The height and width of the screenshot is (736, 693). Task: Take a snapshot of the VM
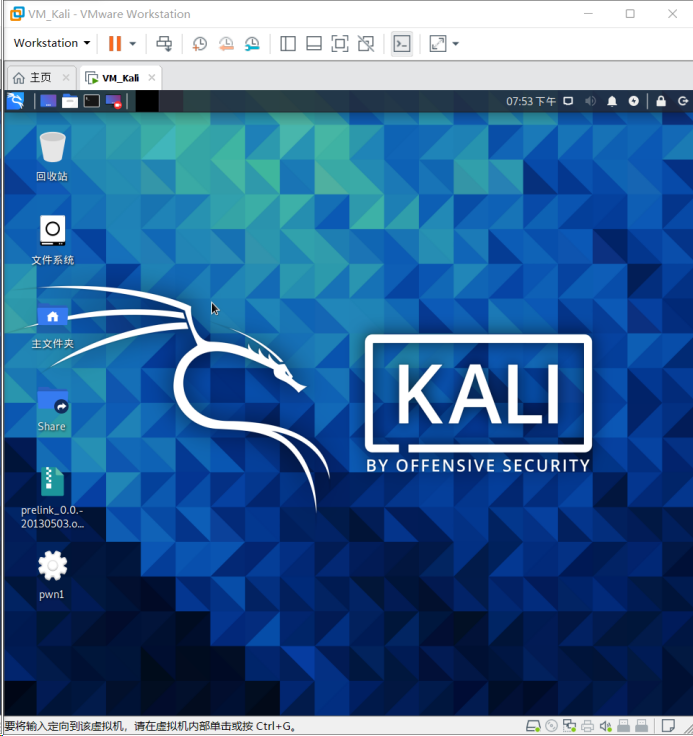(200, 44)
